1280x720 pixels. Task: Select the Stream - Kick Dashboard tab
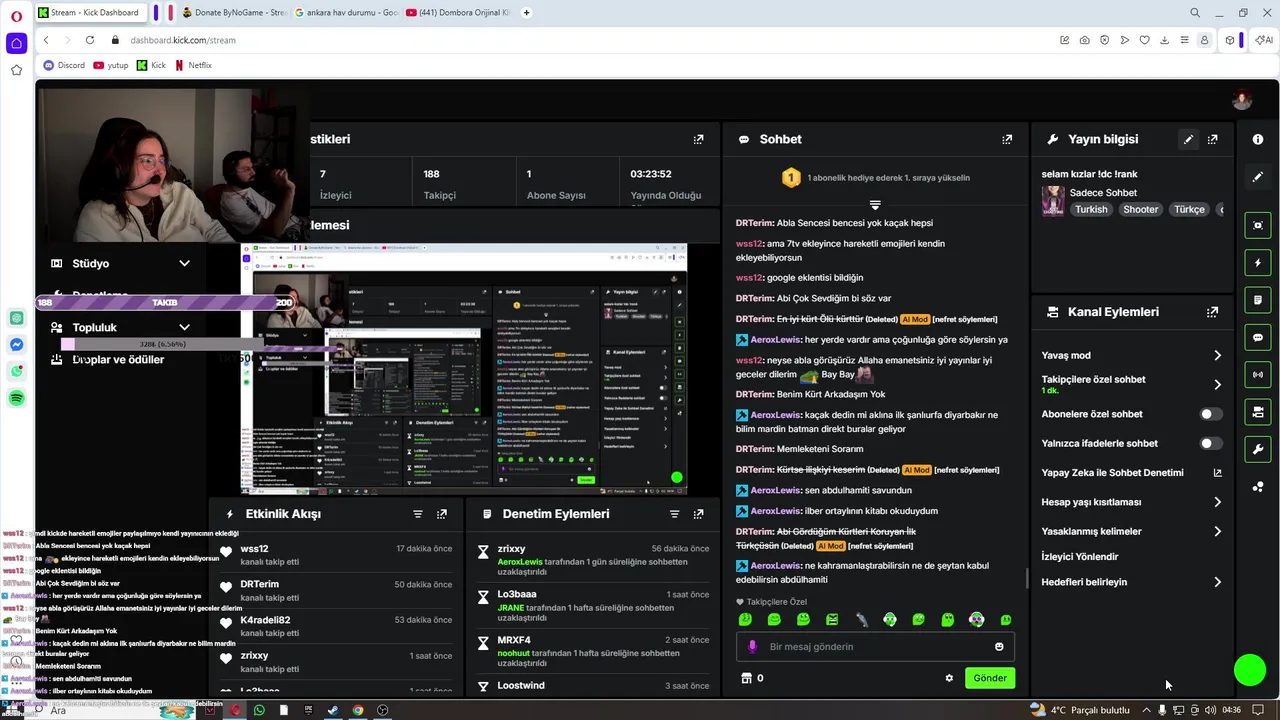(x=92, y=13)
